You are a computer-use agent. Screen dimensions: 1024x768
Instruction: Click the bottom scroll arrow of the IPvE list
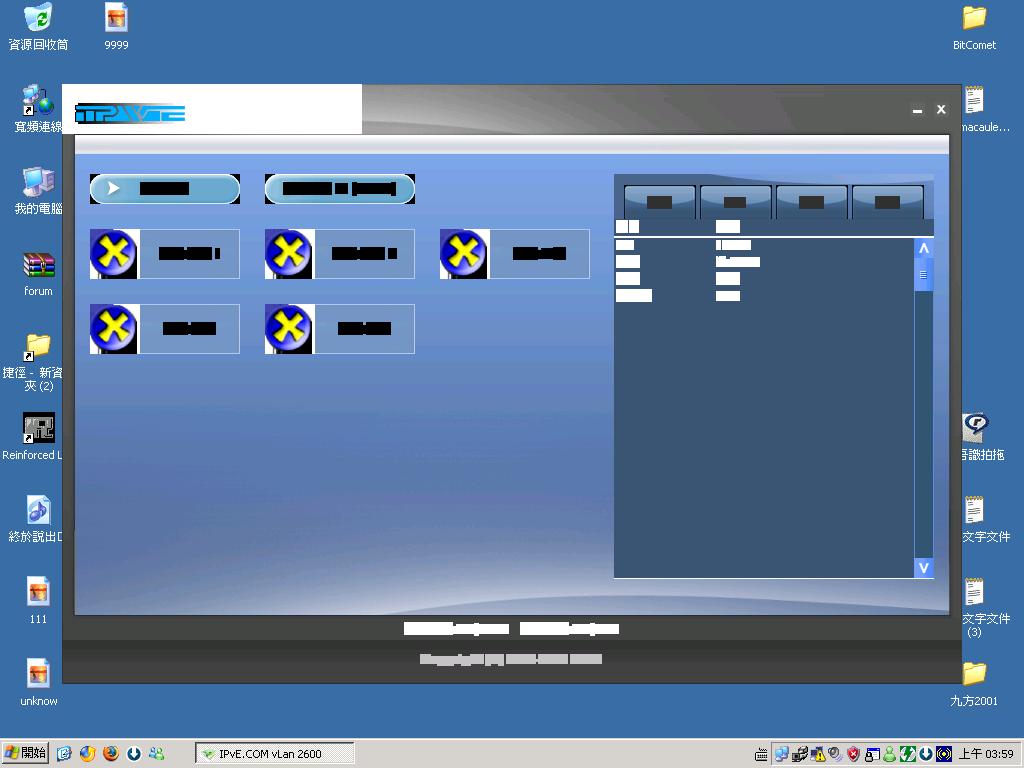(923, 568)
